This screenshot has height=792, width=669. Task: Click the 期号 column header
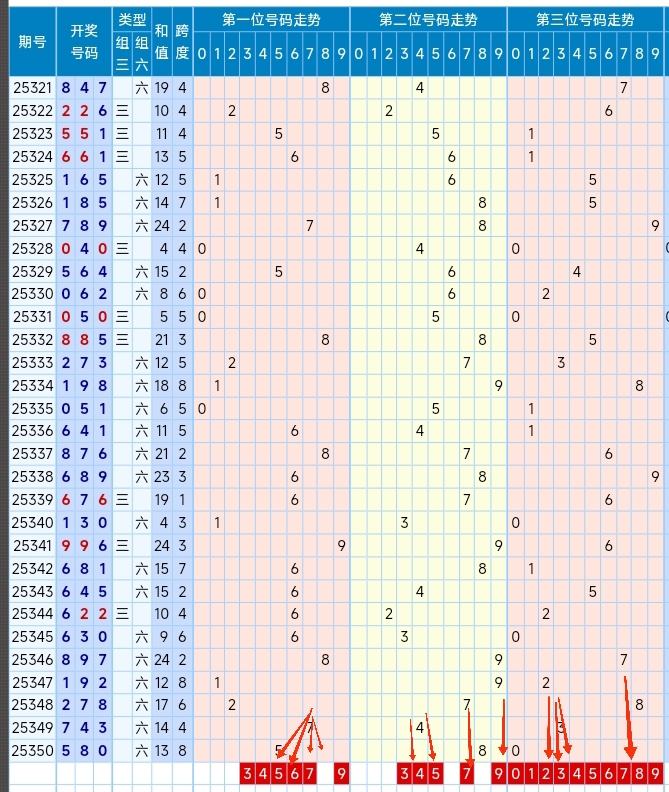(32, 42)
